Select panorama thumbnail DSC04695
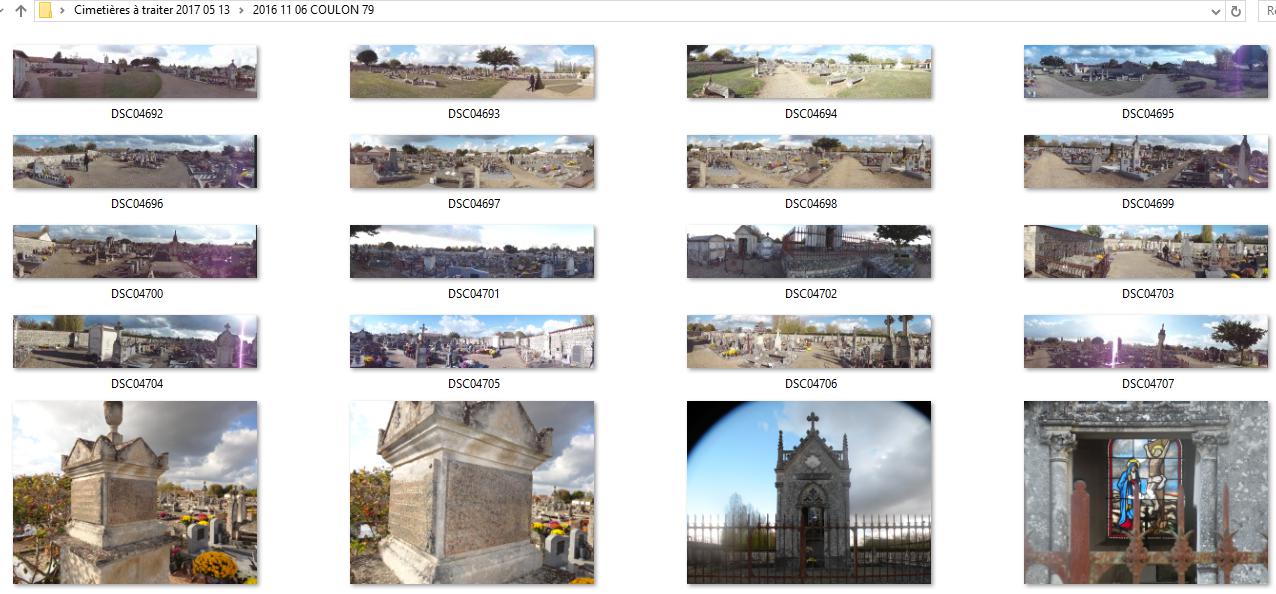 [1146, 71]
